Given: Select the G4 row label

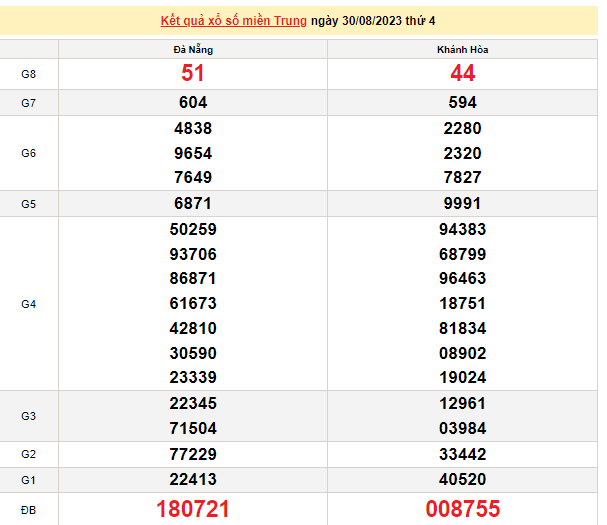Looking at the screenshot, I should coord(29,303).
